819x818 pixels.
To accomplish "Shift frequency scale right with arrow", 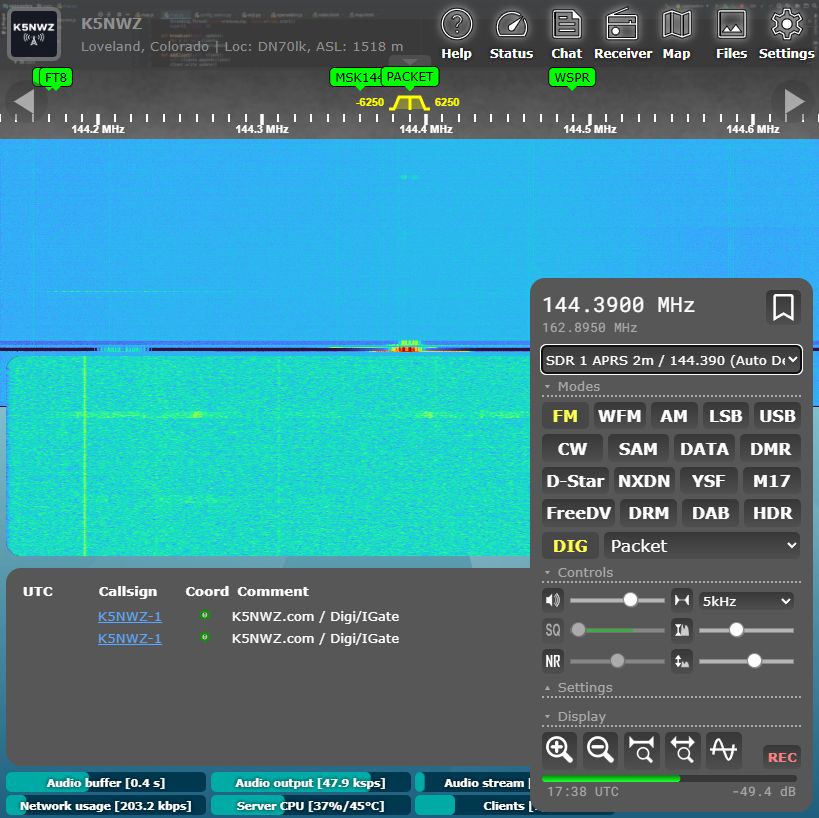I will pyautogui.click(x=795, y=101).
